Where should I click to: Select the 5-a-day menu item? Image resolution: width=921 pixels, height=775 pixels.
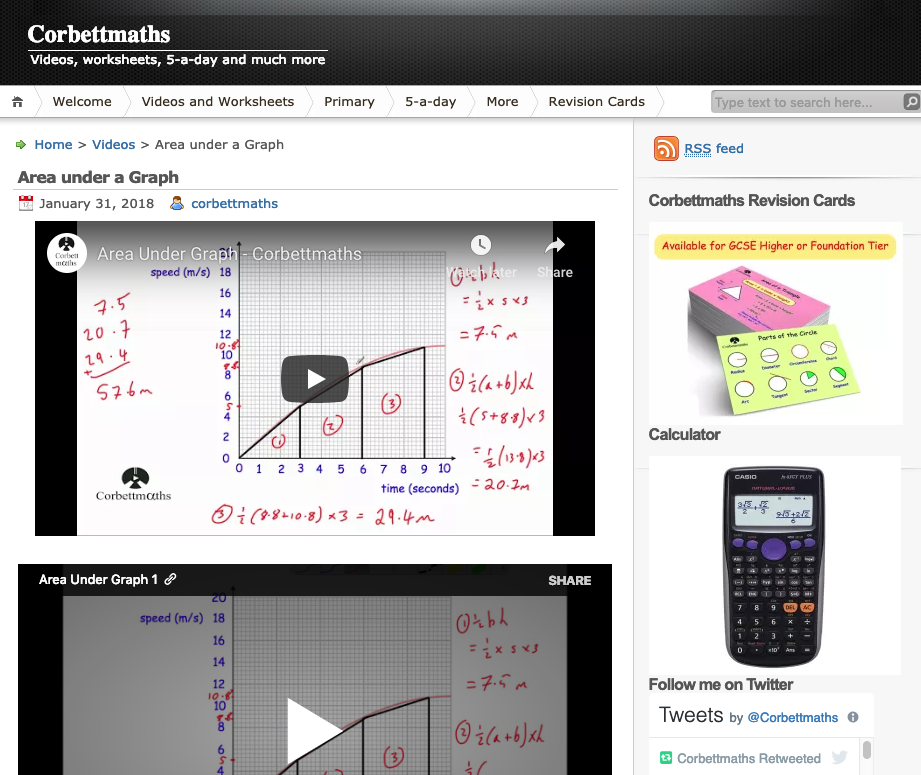point(430,101)
